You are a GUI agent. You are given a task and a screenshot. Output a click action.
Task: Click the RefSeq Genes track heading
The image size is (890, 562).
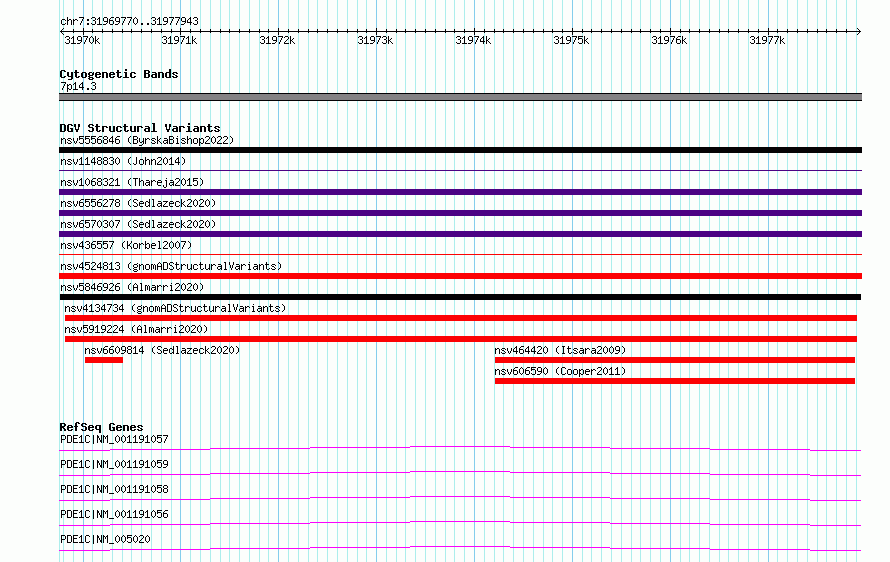101,427
